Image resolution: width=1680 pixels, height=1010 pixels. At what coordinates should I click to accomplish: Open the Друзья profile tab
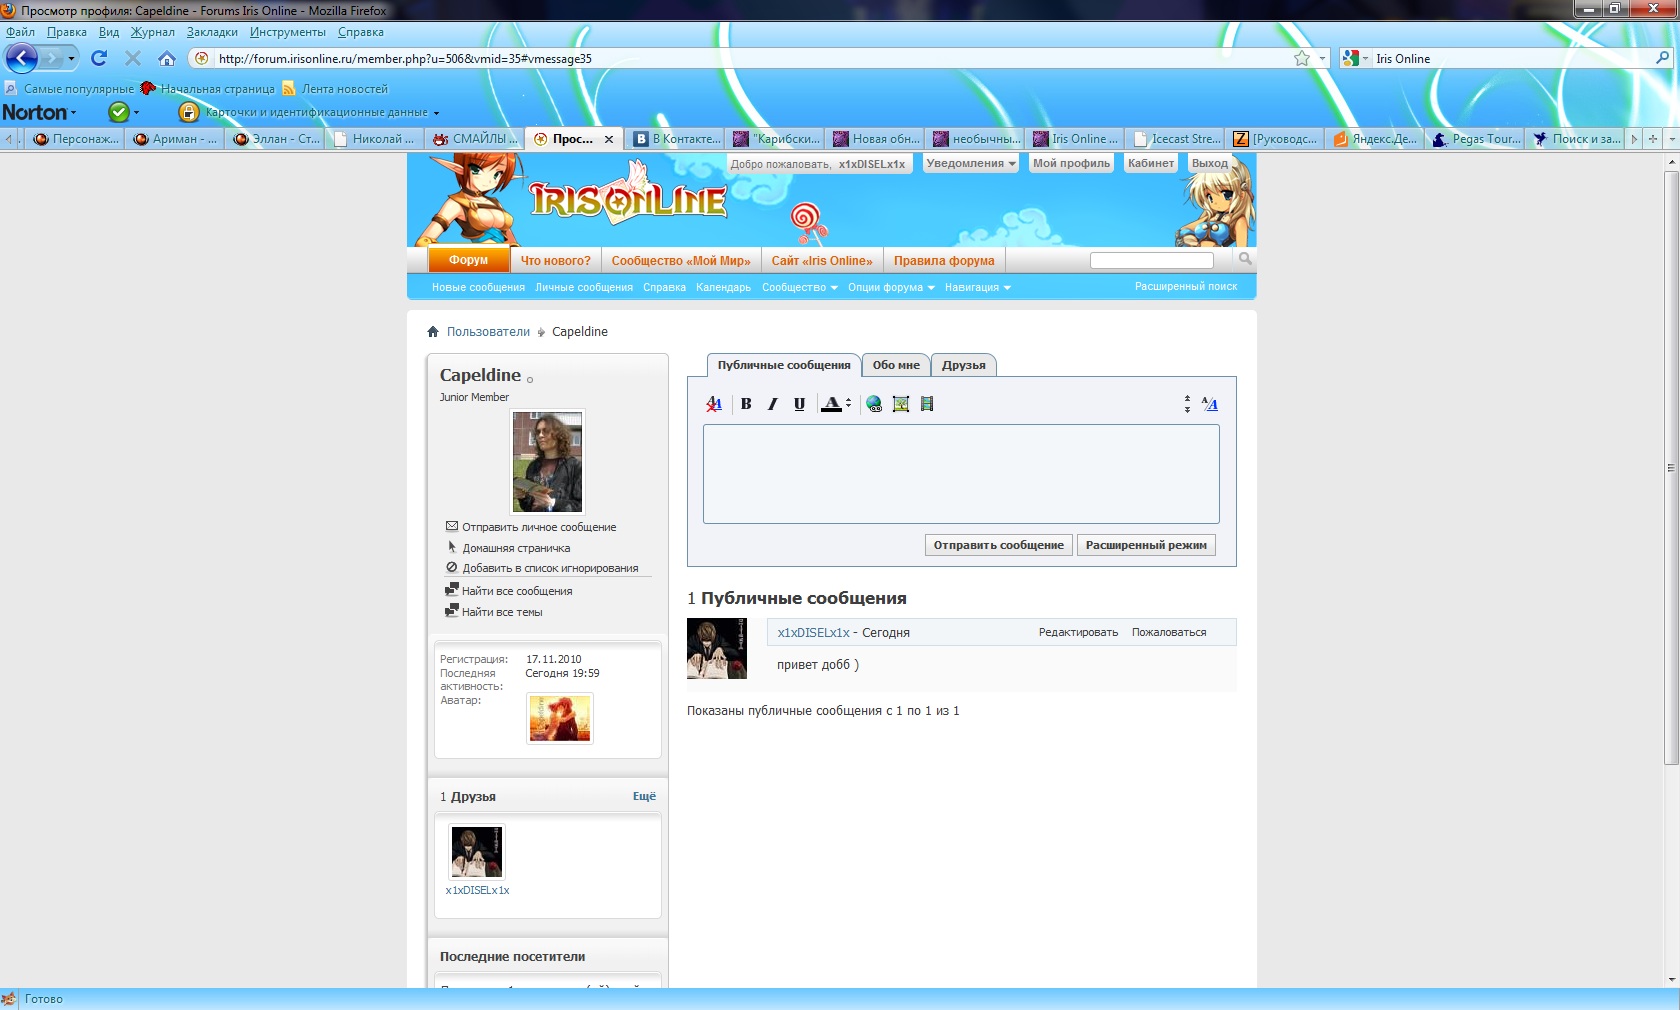[963, 365]
